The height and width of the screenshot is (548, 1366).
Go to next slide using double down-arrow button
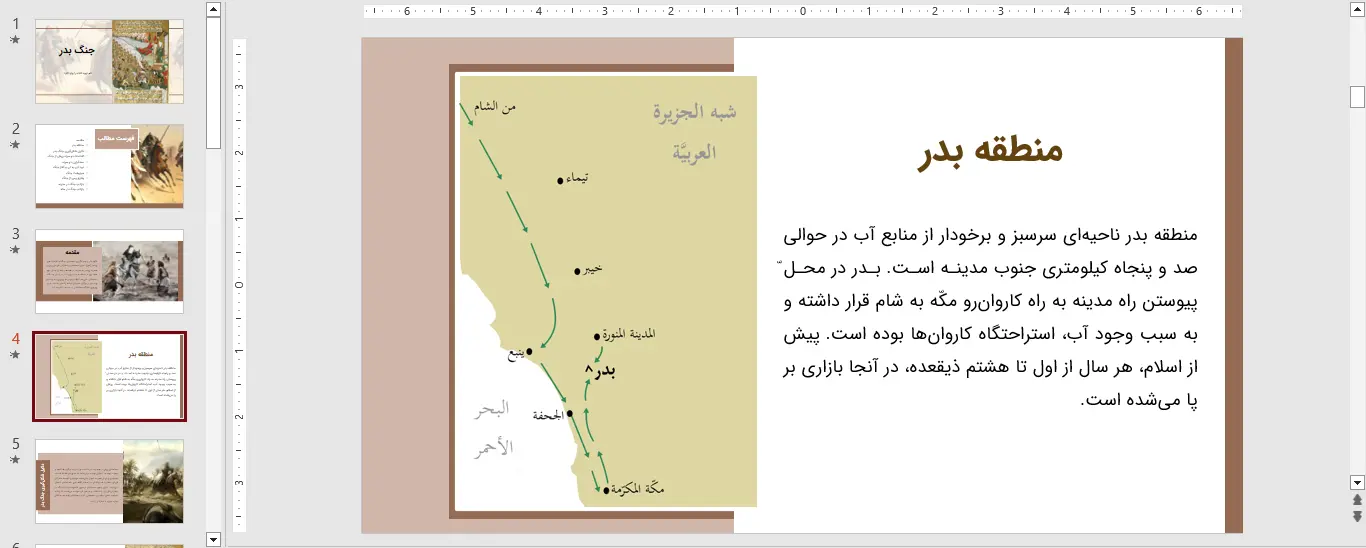1357,516
